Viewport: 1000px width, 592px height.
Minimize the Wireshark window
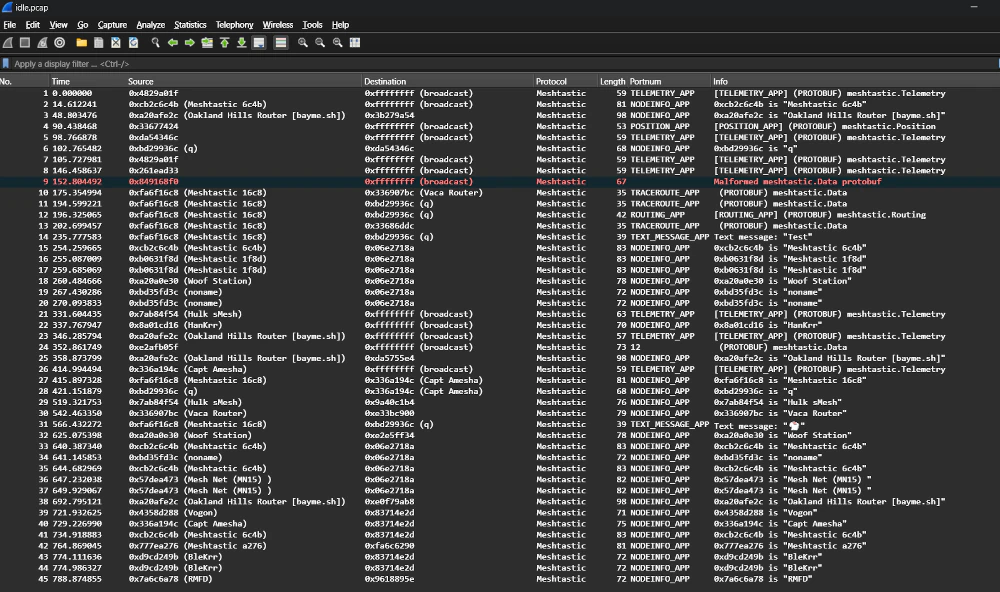click(x=974, y=7)
